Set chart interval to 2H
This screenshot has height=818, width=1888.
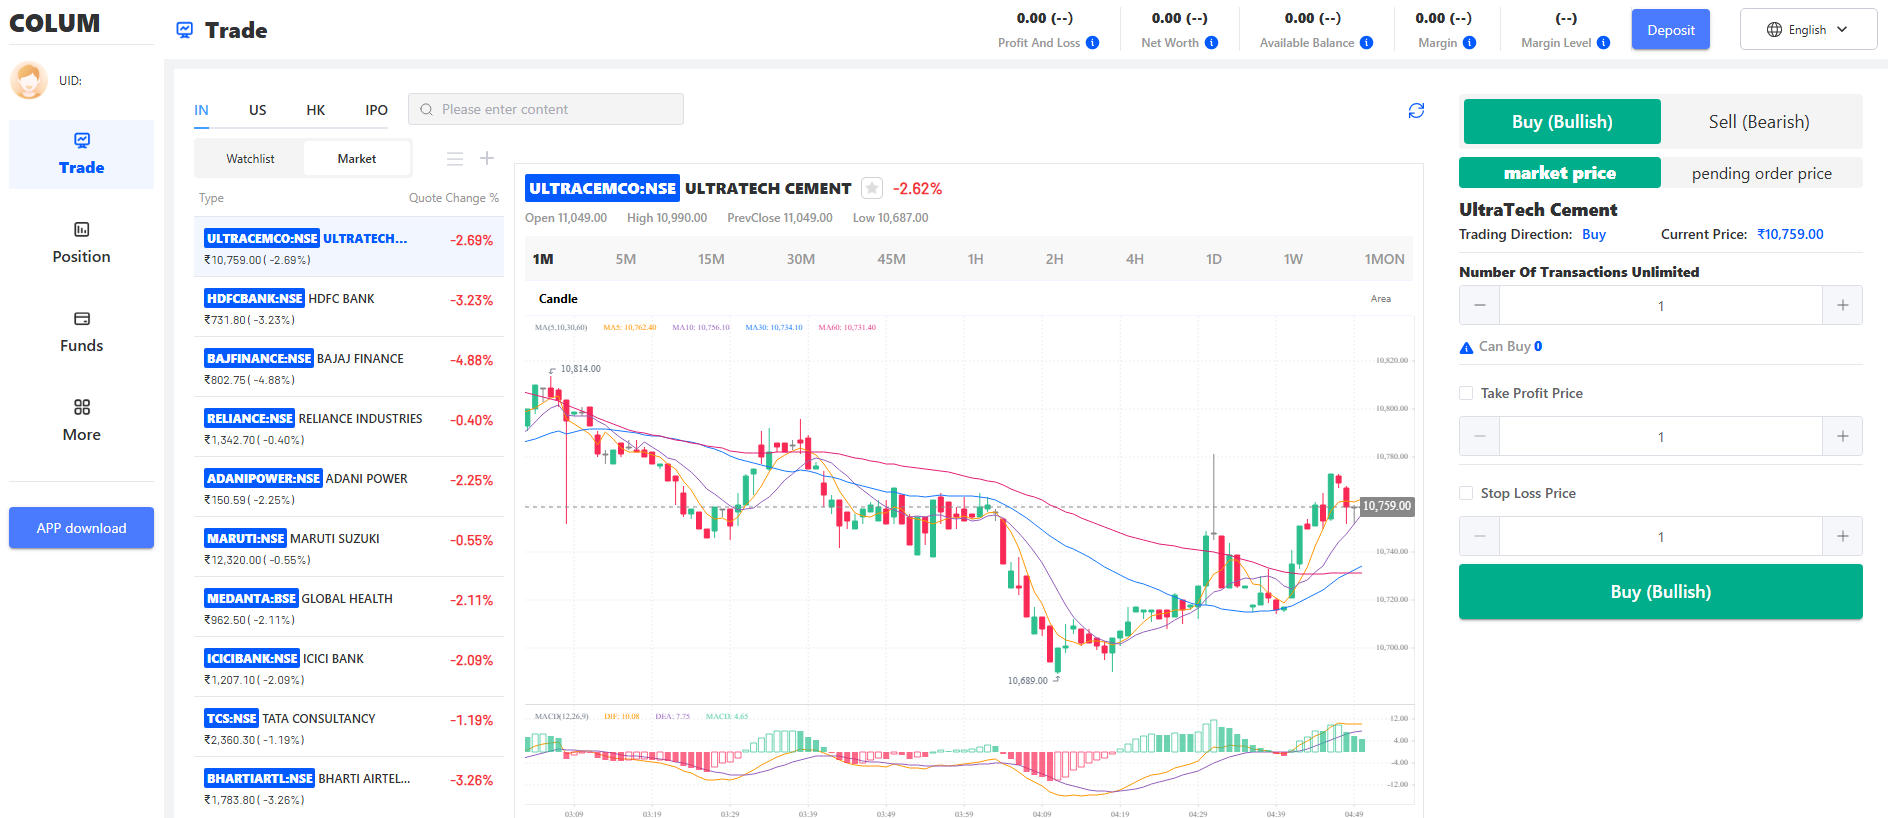pyautogui.click(x=1055, y=259)
